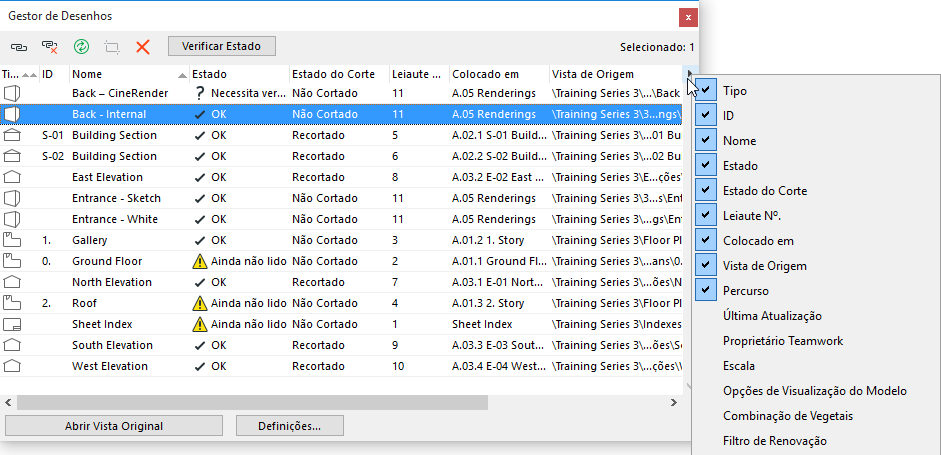Screen dimensions: 941x455
Task: Uncheck the Estado do Corte column checkbox
Action: click(706, 190)
